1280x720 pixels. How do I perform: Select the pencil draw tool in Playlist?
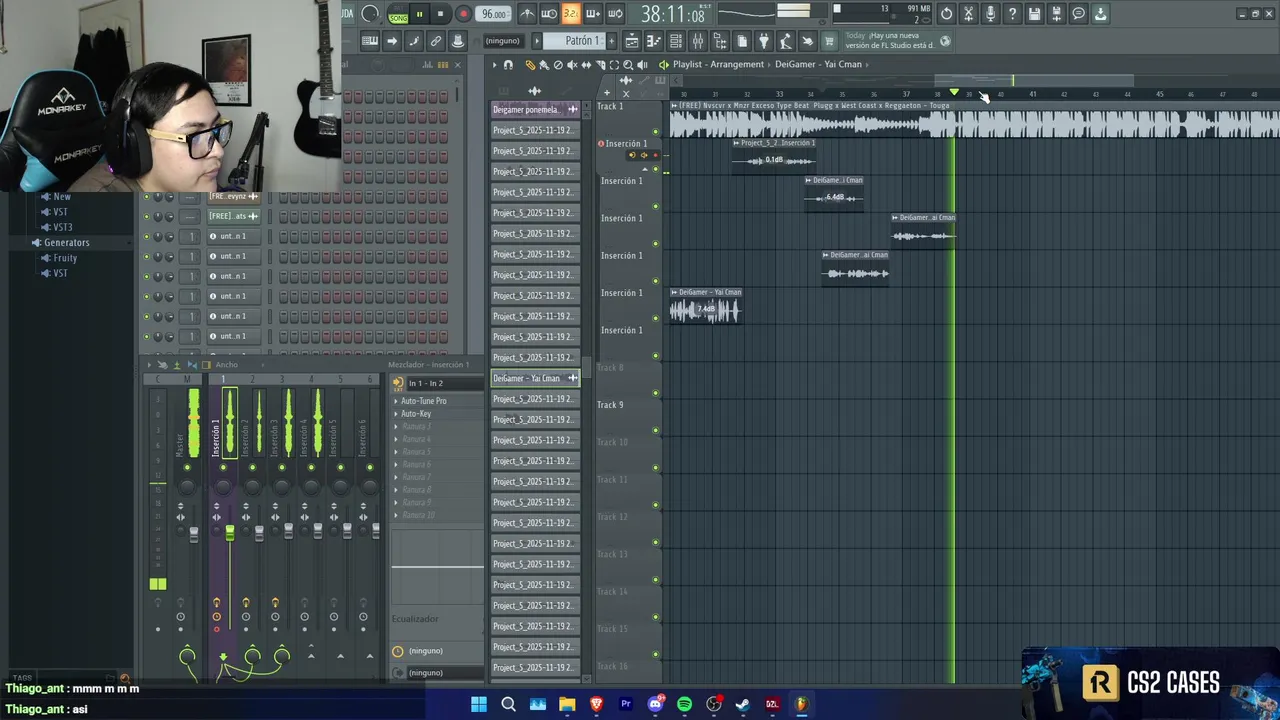(x=530, y=65)
